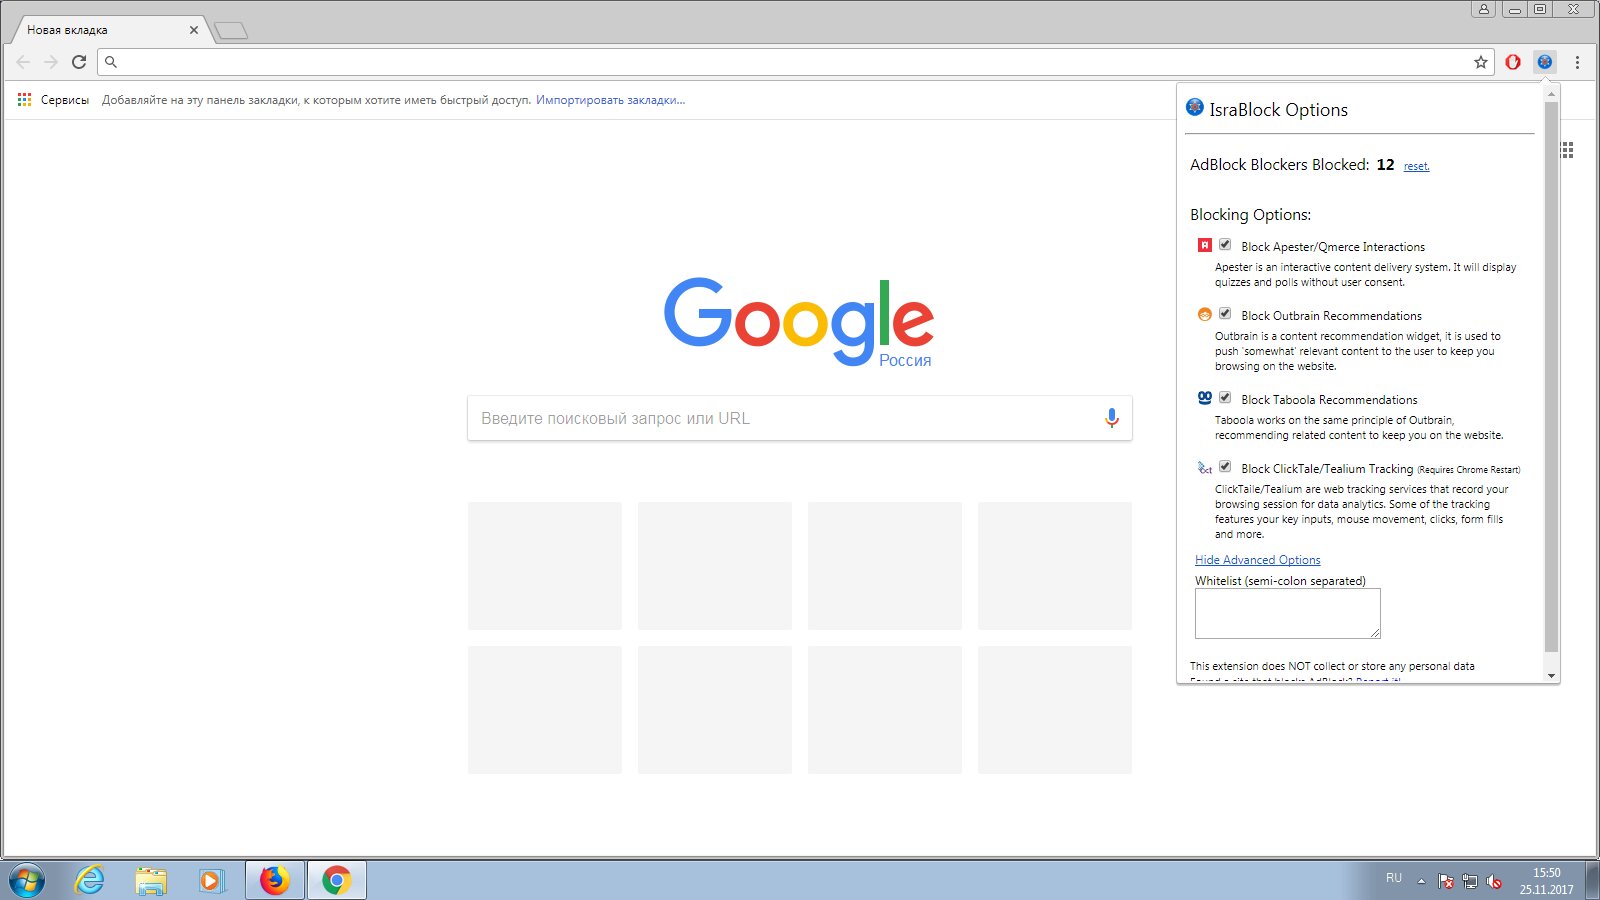Click Импортировать закладки link
Viewport: 1600px width, 900px height.
610,100
